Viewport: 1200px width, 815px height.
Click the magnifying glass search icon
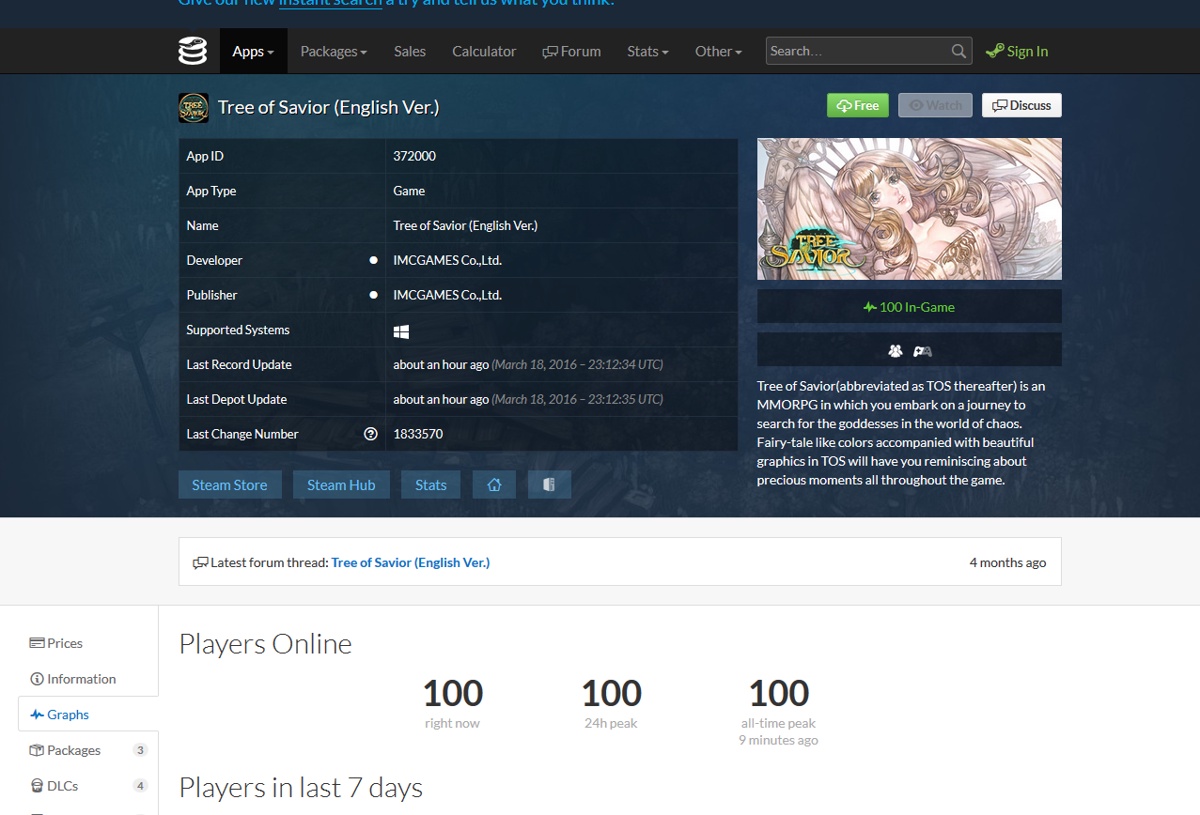(959, 51)
